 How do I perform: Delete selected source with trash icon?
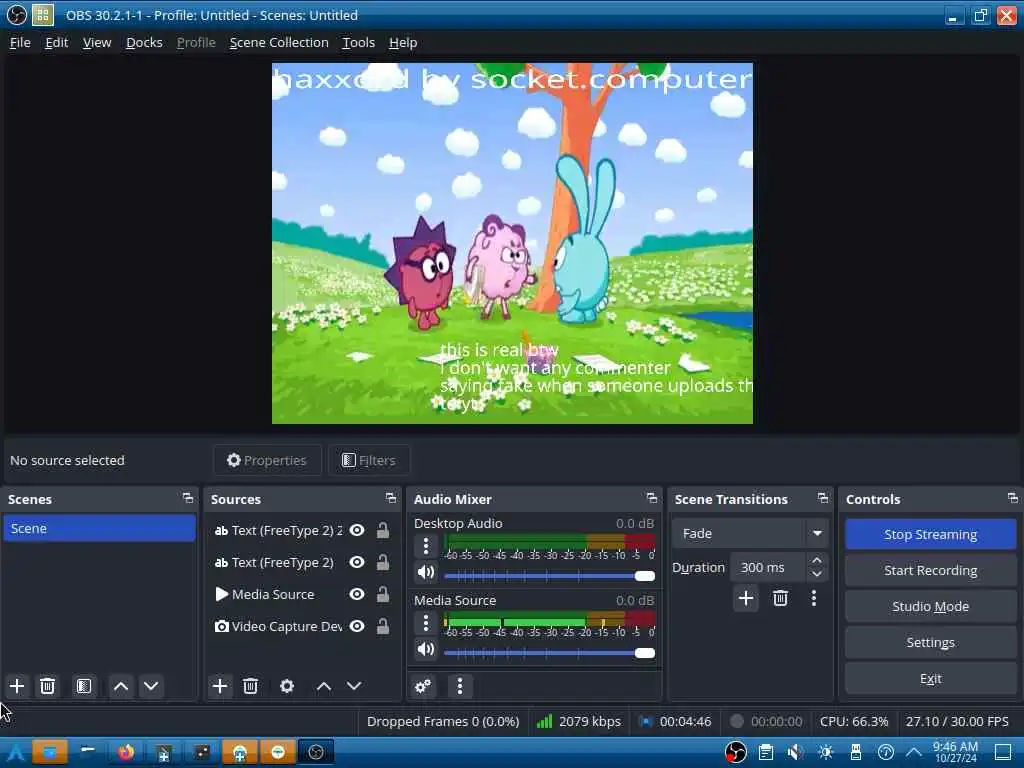point(250,686)
